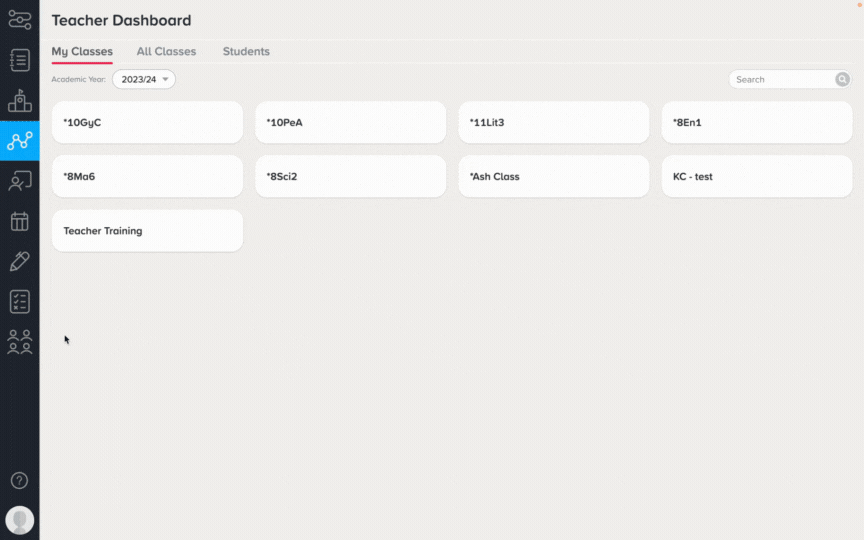Open the *10GyC class card

[147, 122]
